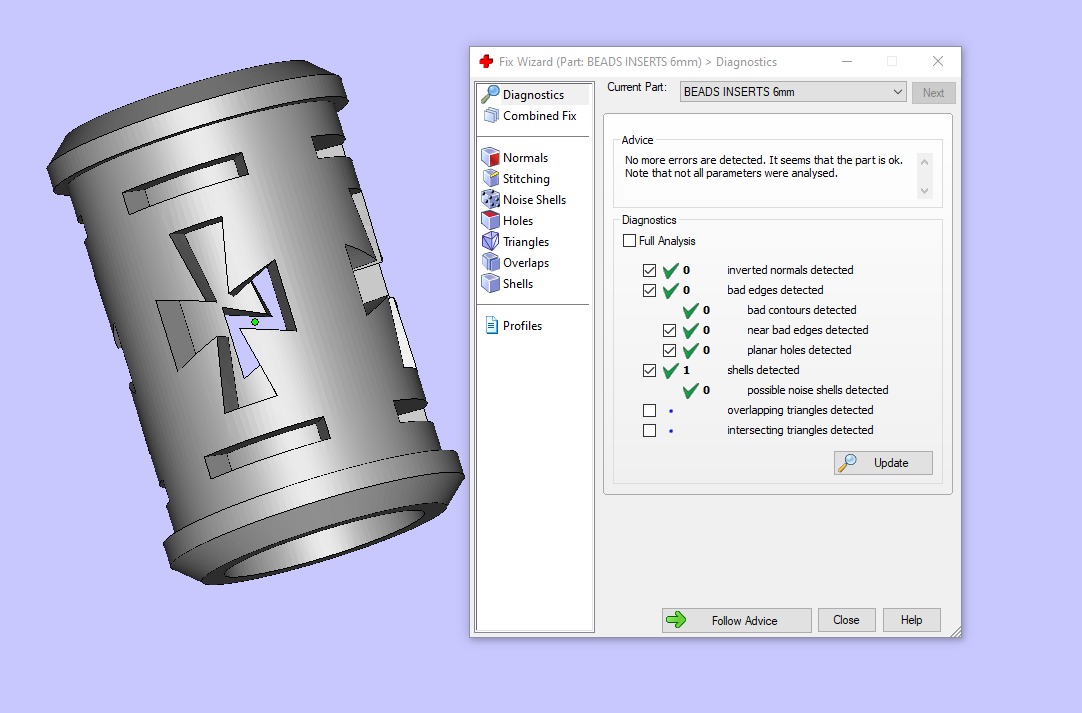Viewport: 1082px width, 713px height.
Task: Open the Diagnostics page label
Action: 533,95
